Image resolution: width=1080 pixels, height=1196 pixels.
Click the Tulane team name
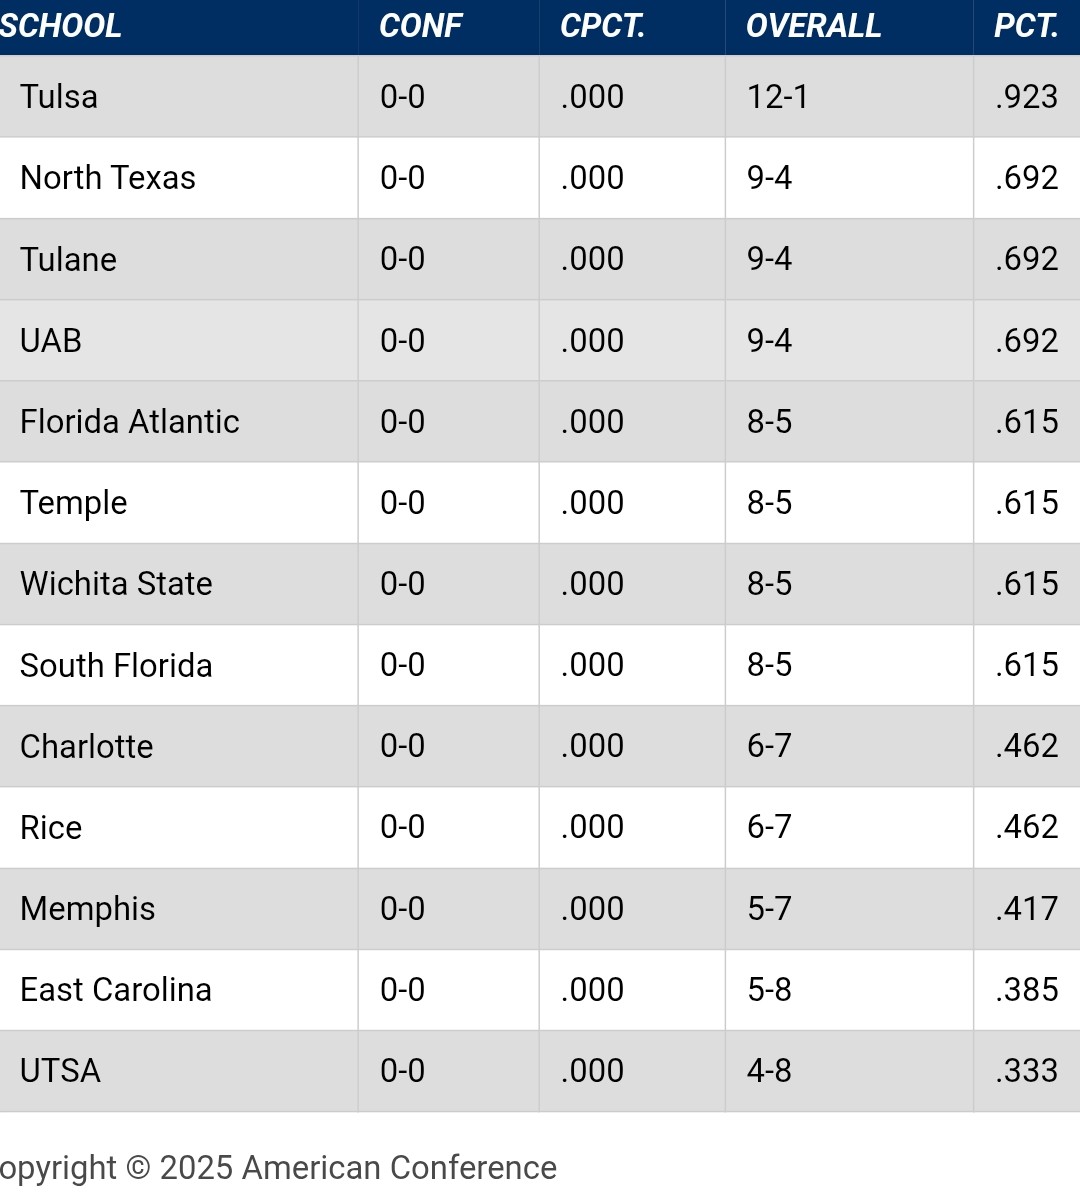(68, 259)
